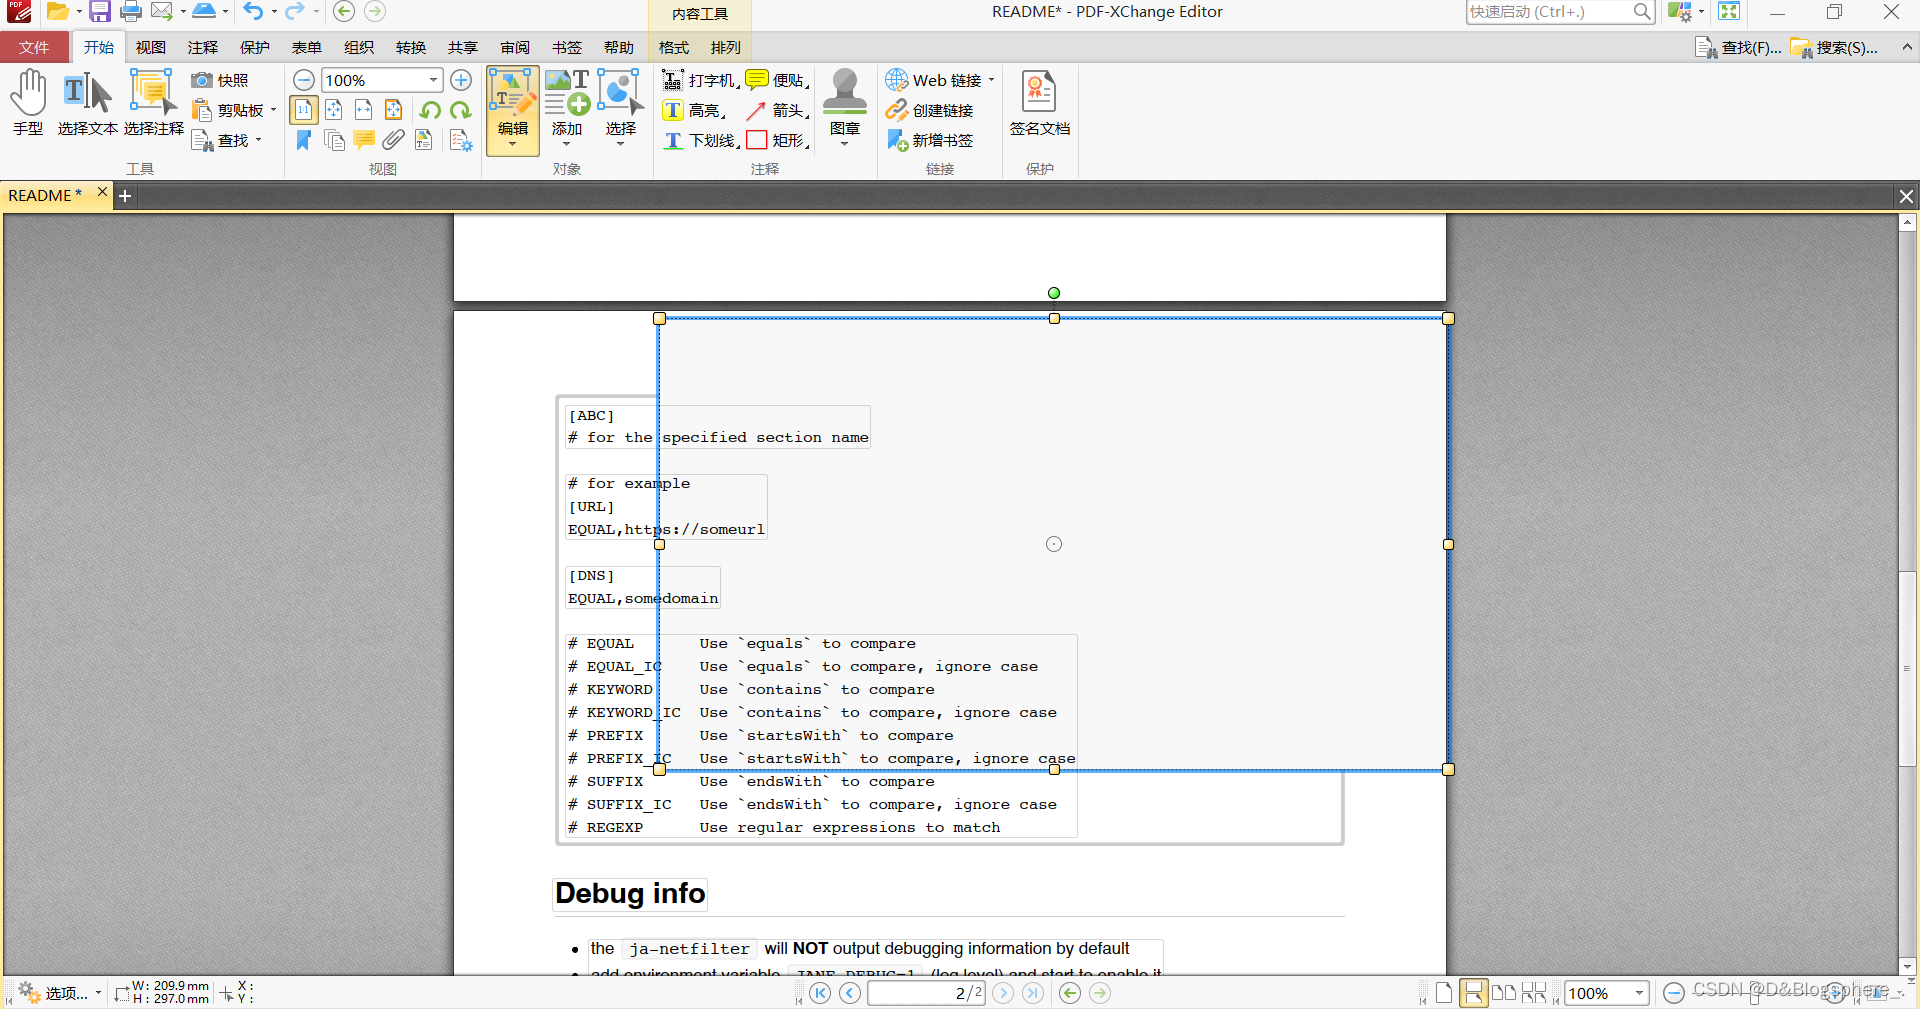Select the Rectangle annotation tool
1920x1009 pixels.
tap(777, 140)
